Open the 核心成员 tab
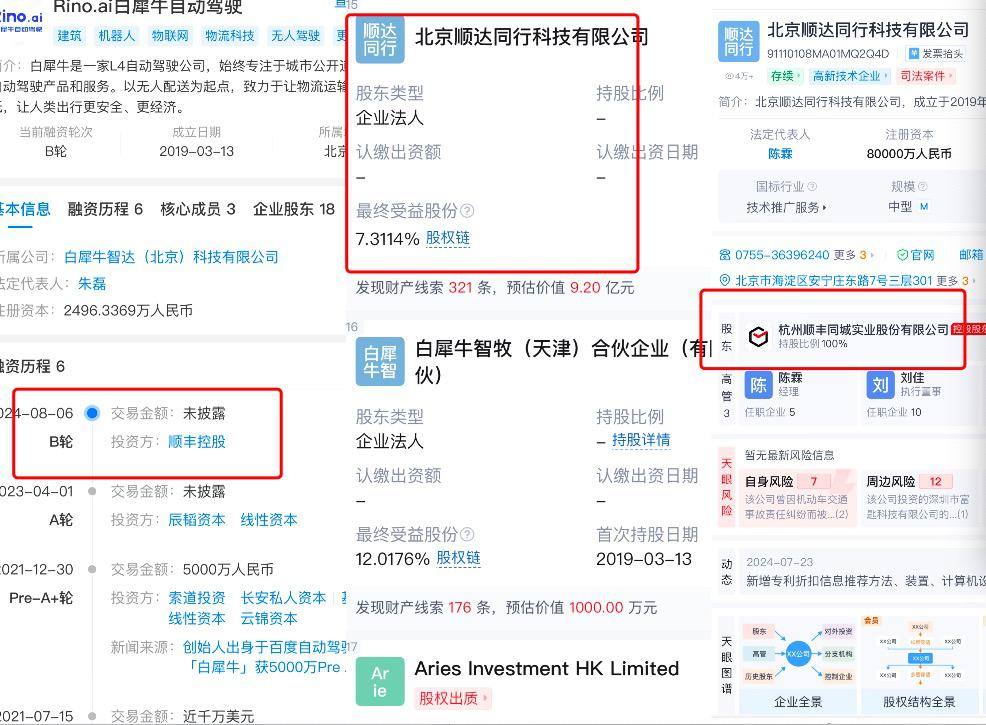The height and width of the screenshot is (725, 986). [198, 209]
